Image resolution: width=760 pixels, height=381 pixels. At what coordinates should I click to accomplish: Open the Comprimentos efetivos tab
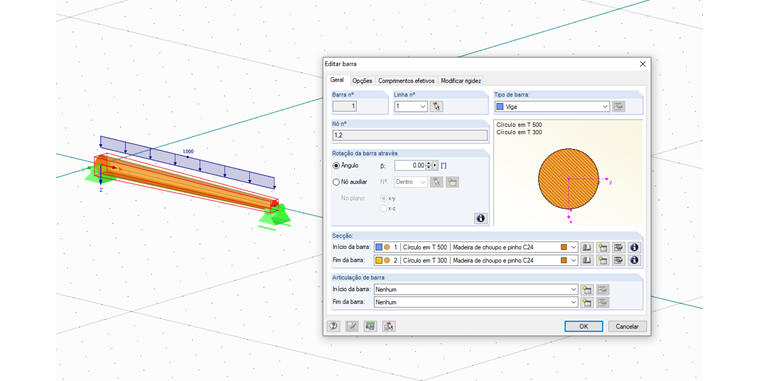pos(406,81)
